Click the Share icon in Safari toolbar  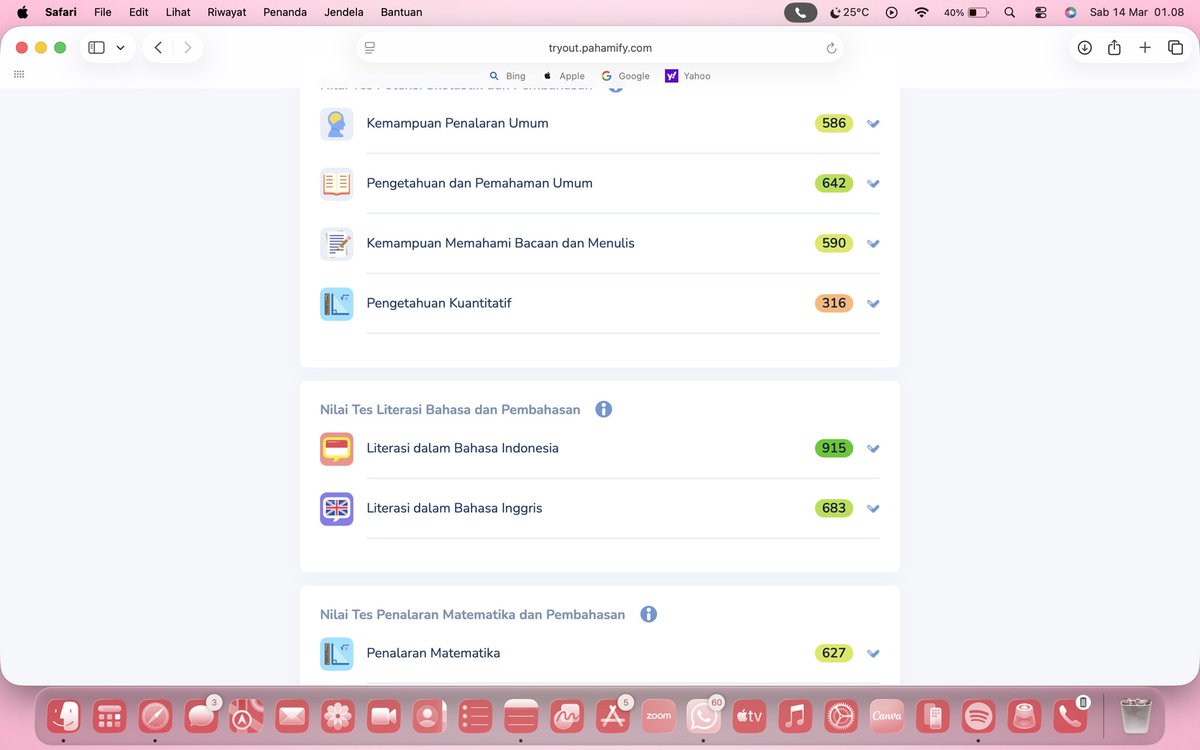1114,47
